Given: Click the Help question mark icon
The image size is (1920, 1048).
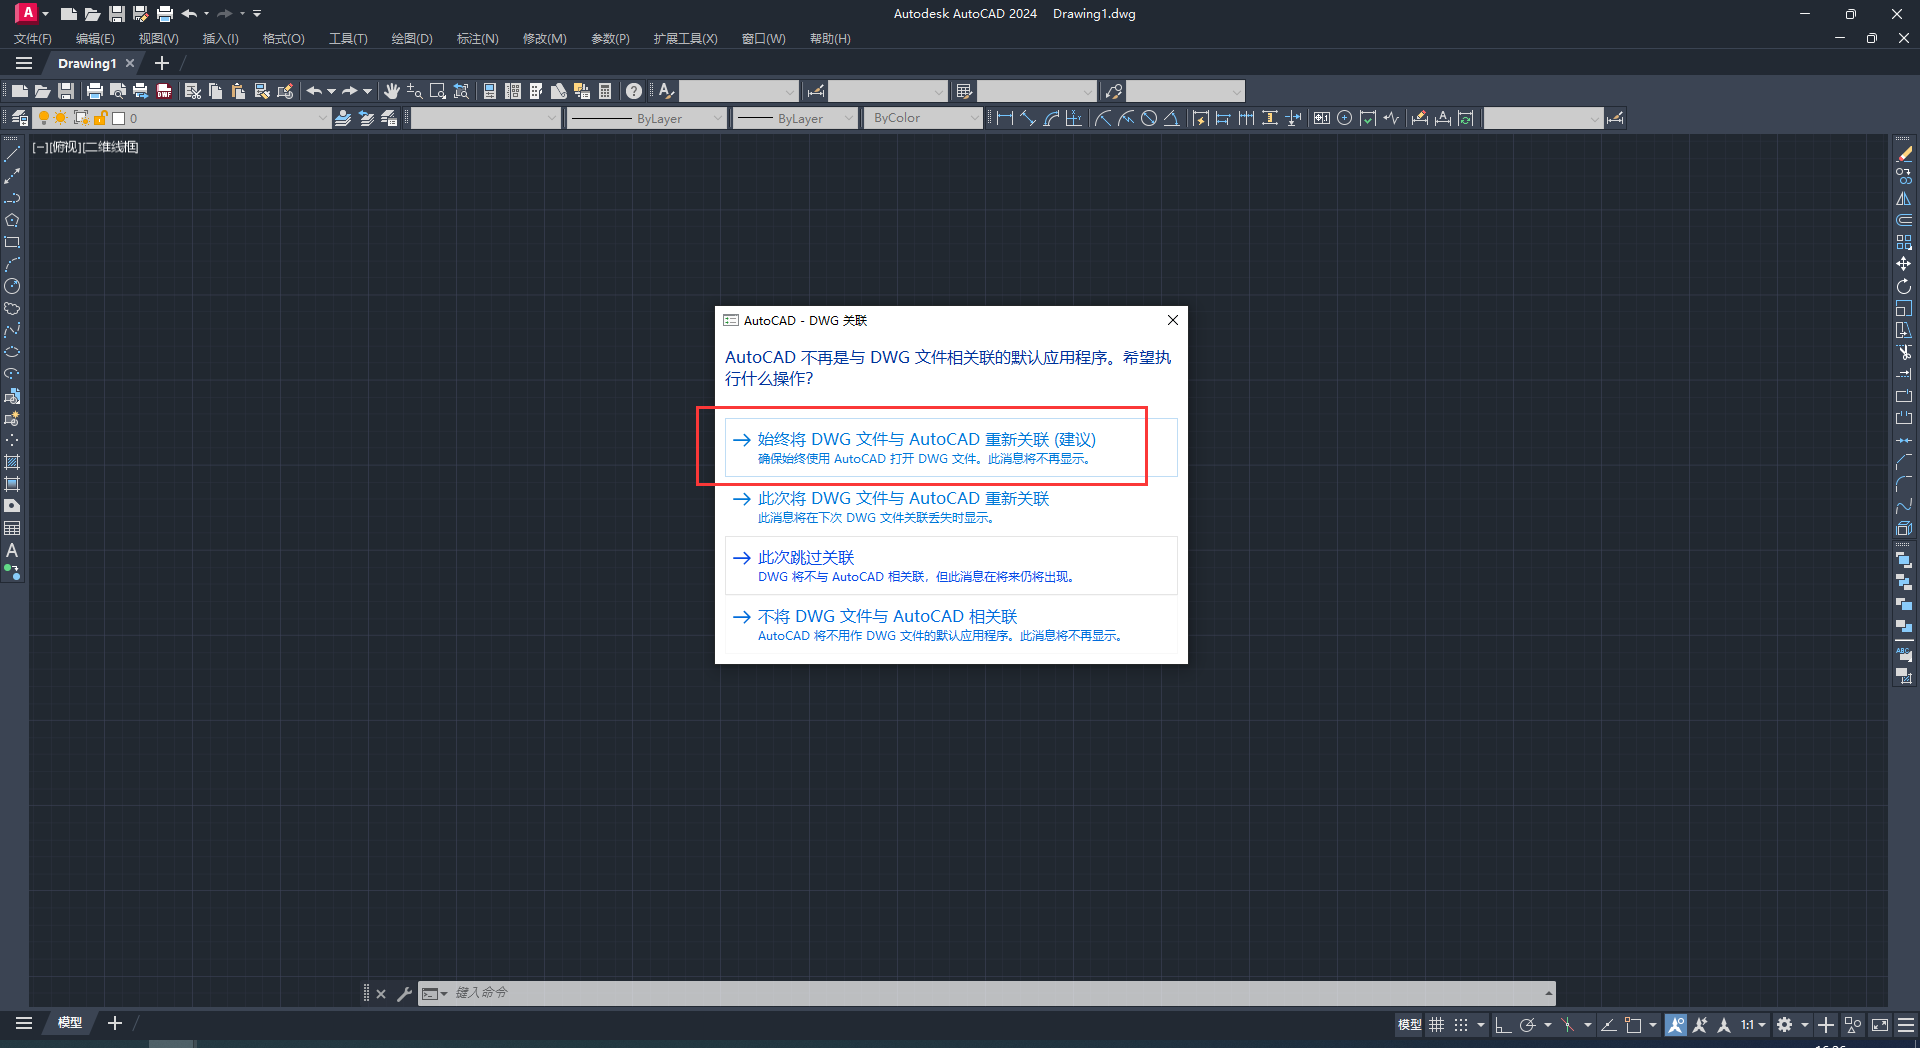Looking at the screenshot, I should click(634, 90).
